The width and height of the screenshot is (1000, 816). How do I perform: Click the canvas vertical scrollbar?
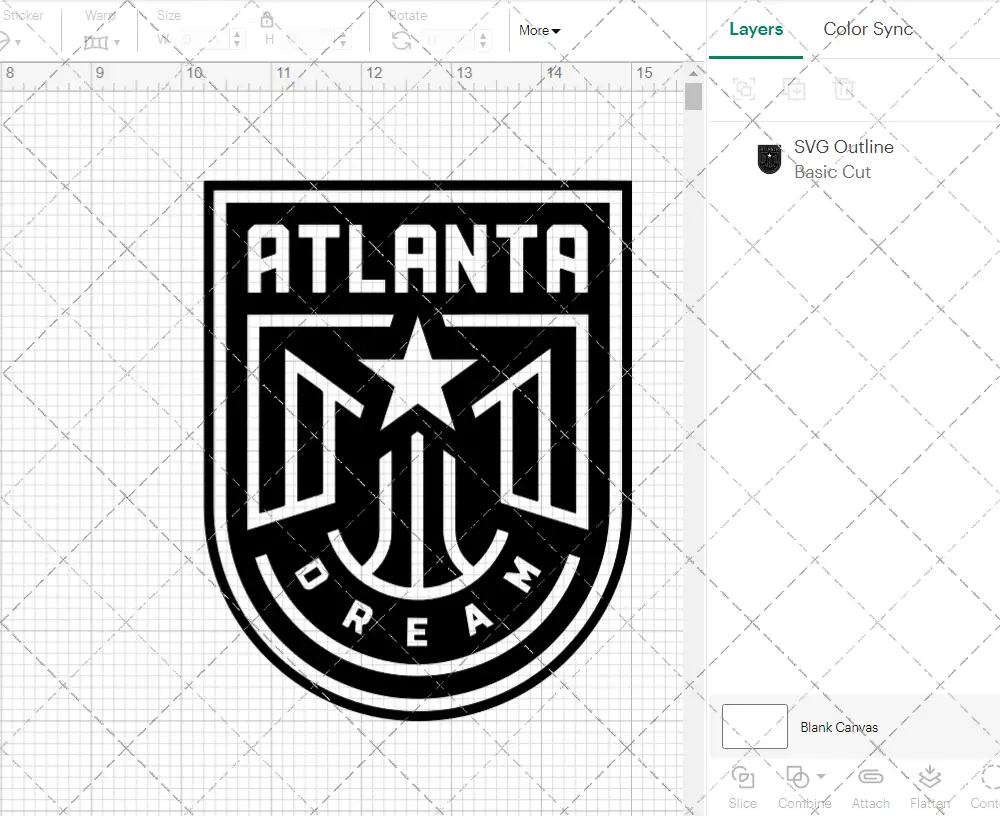pos(692,95)
